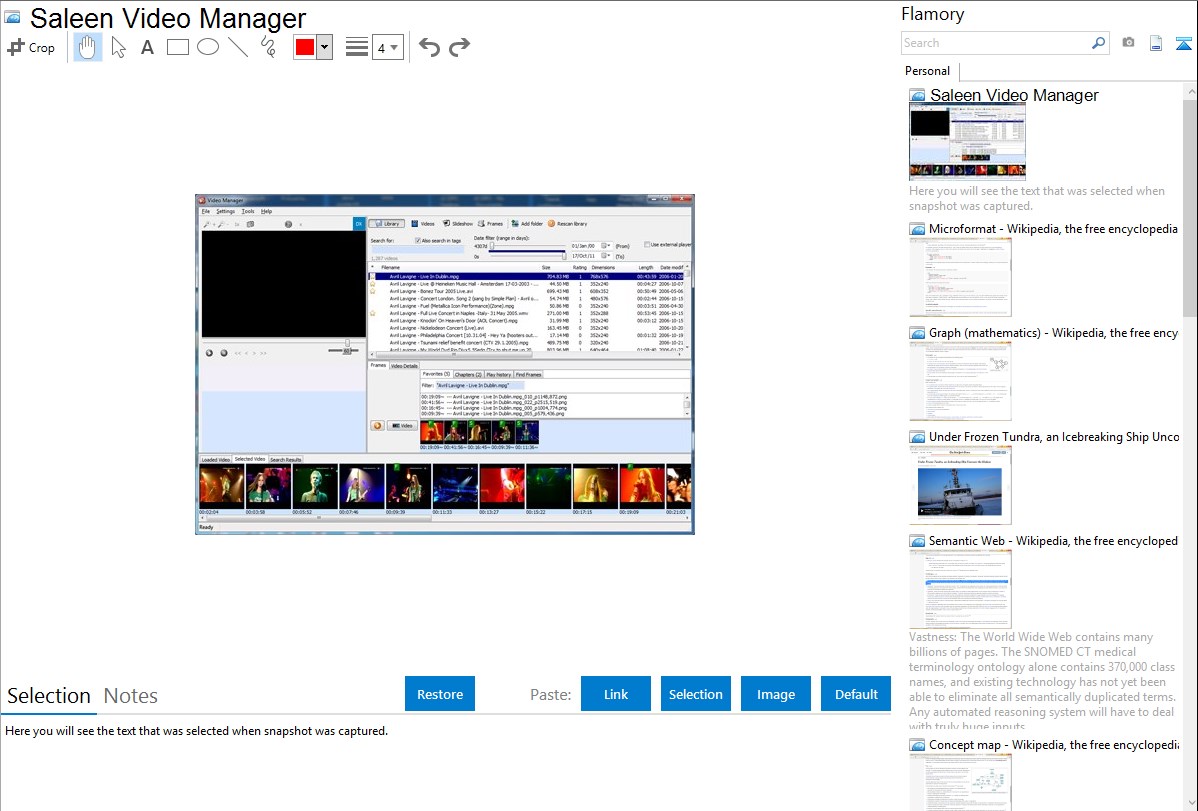
Task: Focus the Flamory Search field
Action: coord(996,43)
